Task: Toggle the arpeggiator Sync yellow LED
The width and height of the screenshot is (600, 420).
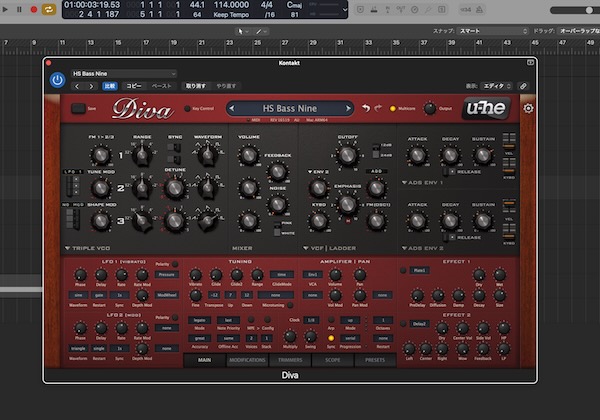Action: 331,338
